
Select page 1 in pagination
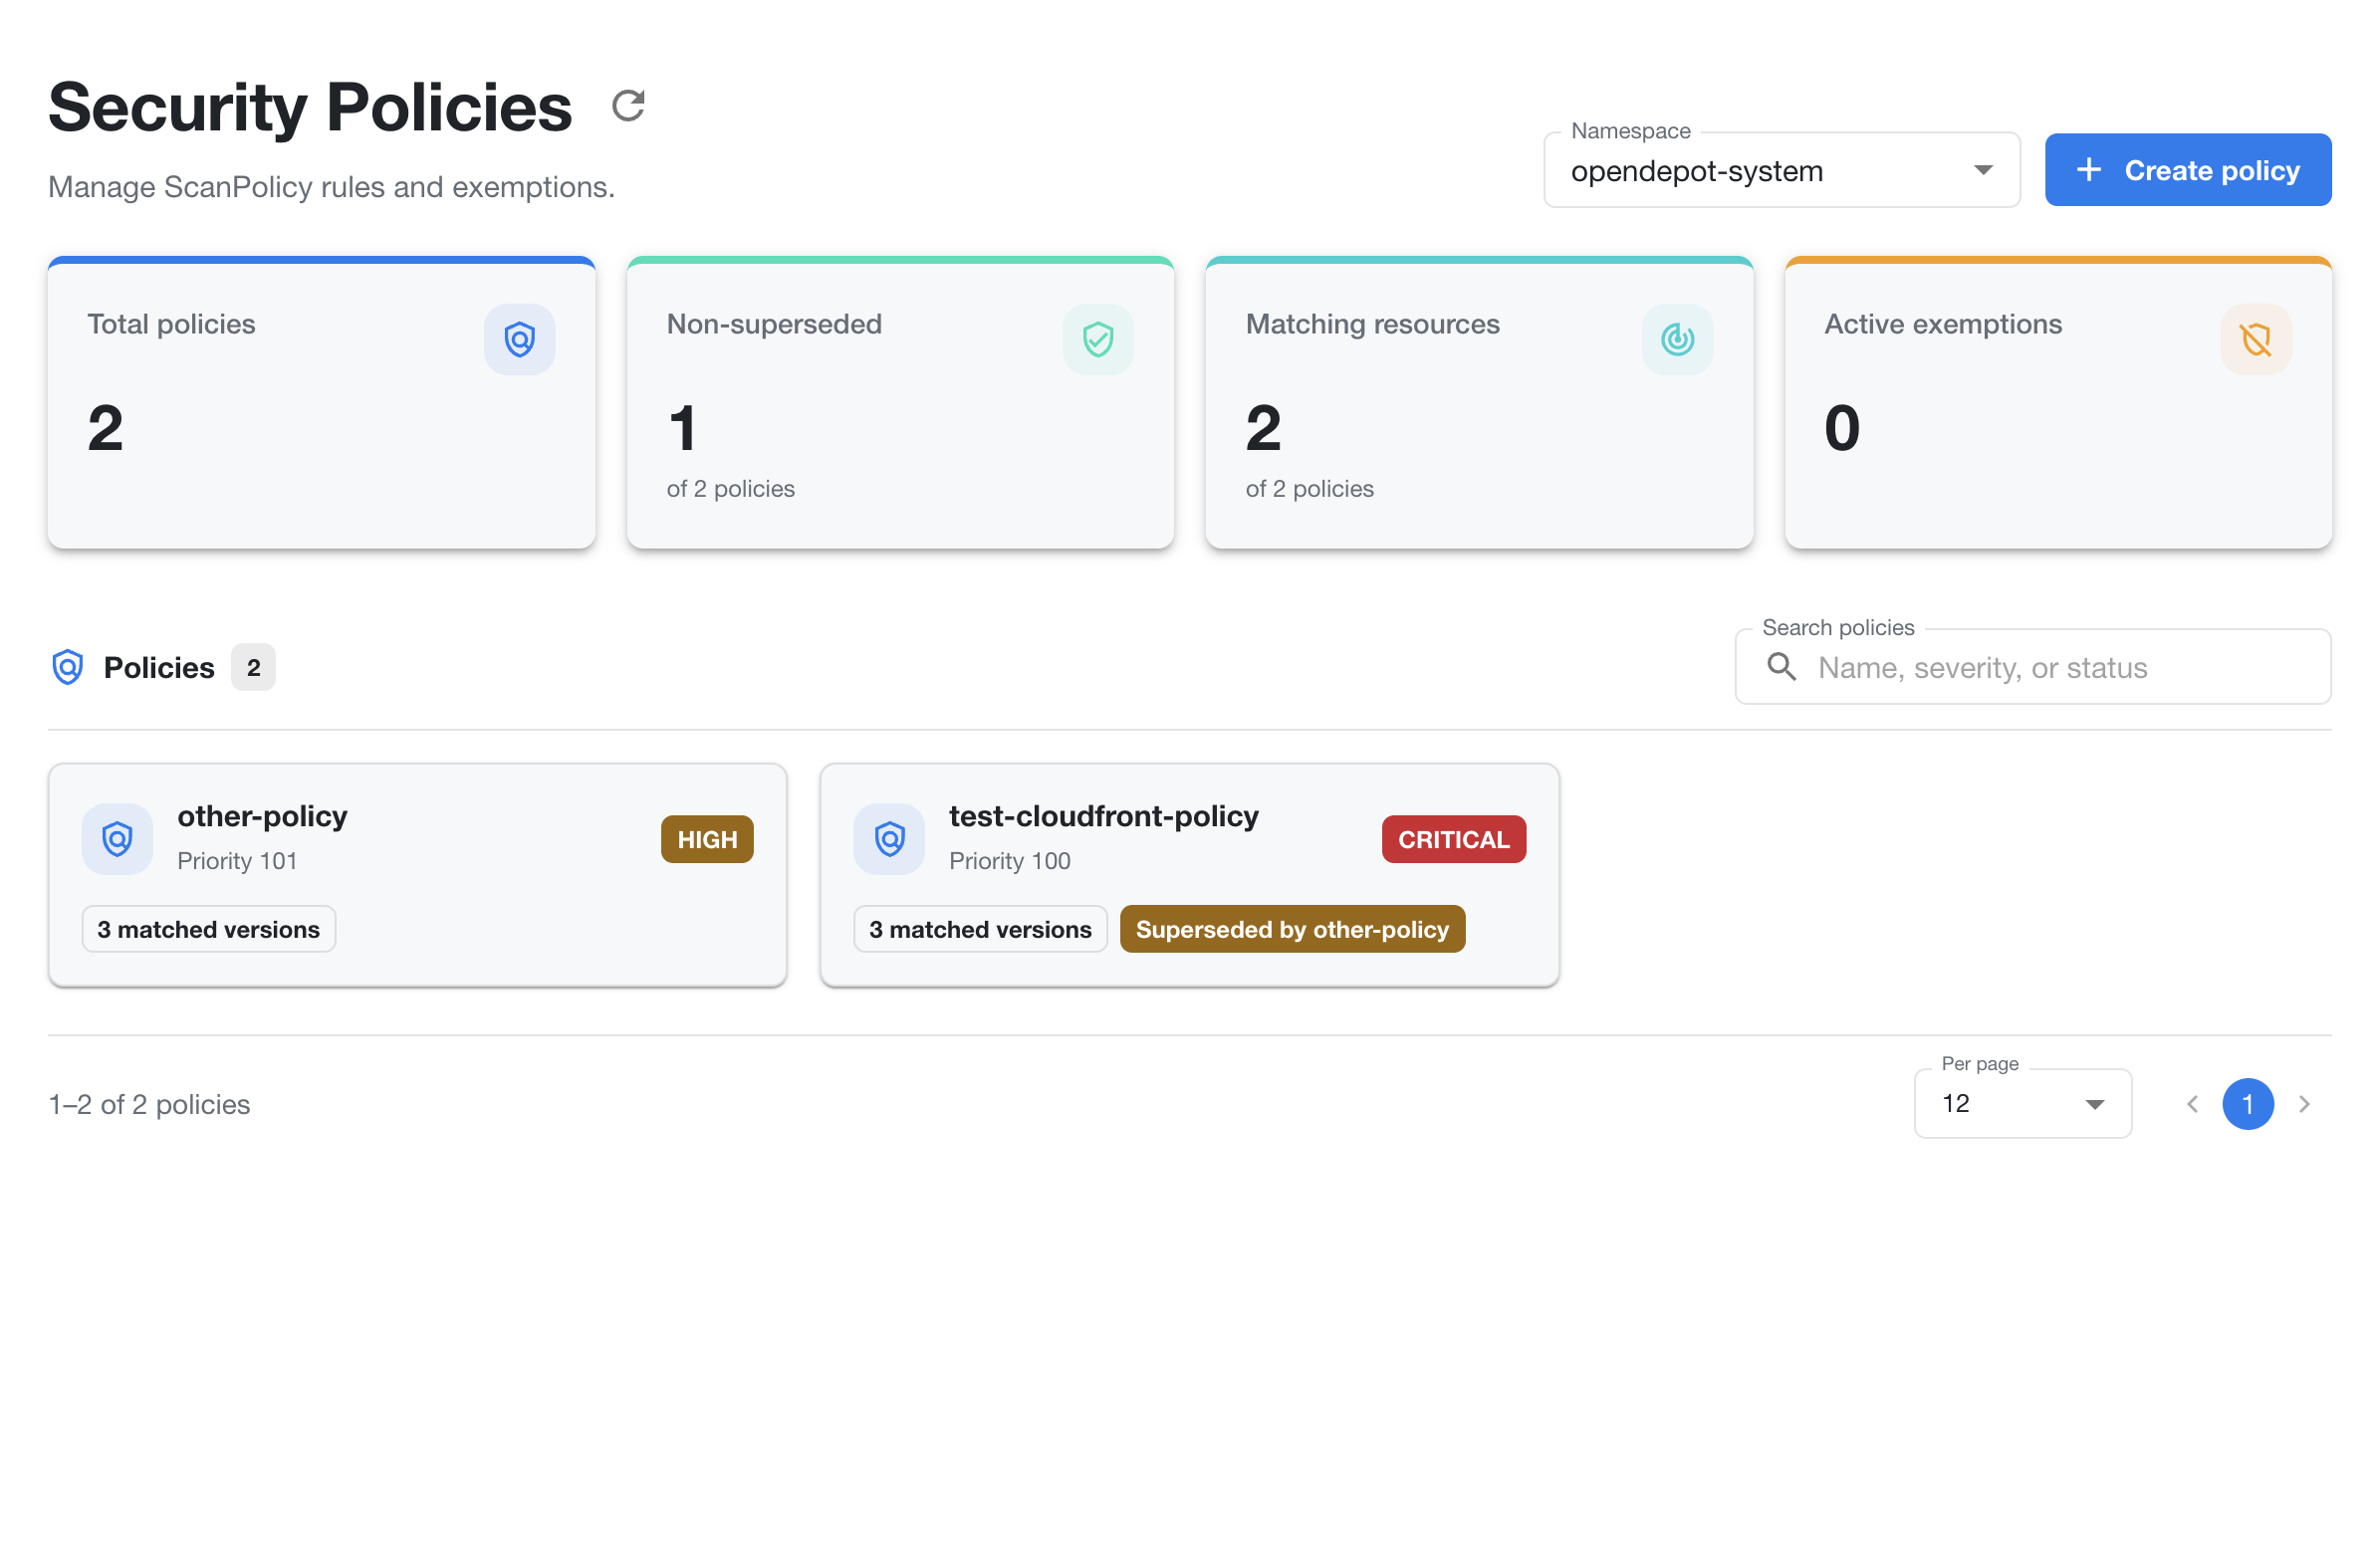coord(2248,1104)
